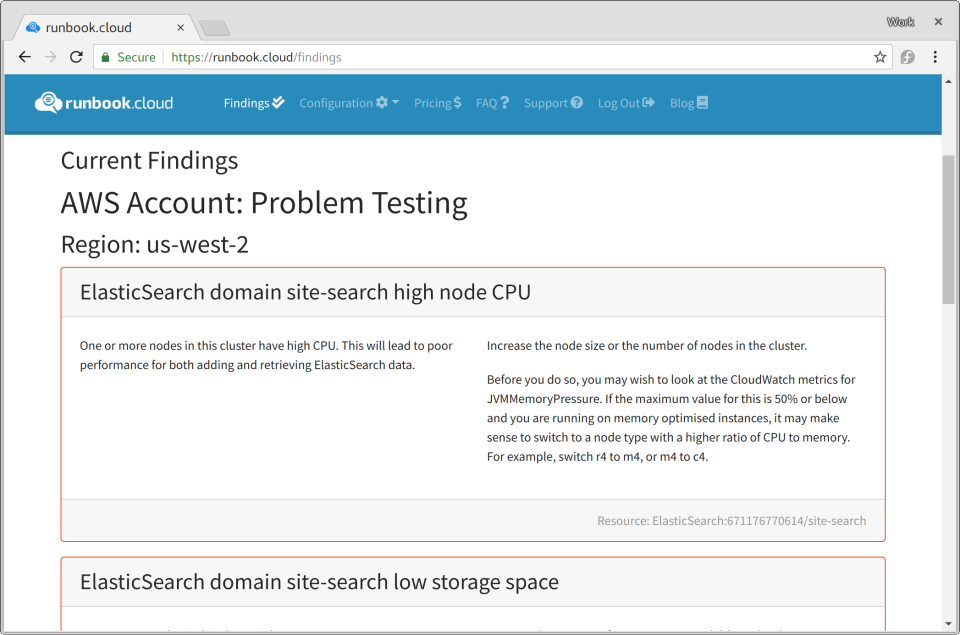The image size is (960, 635).
Task: Click the runbook.cloud logo
Action: (103, 102)
